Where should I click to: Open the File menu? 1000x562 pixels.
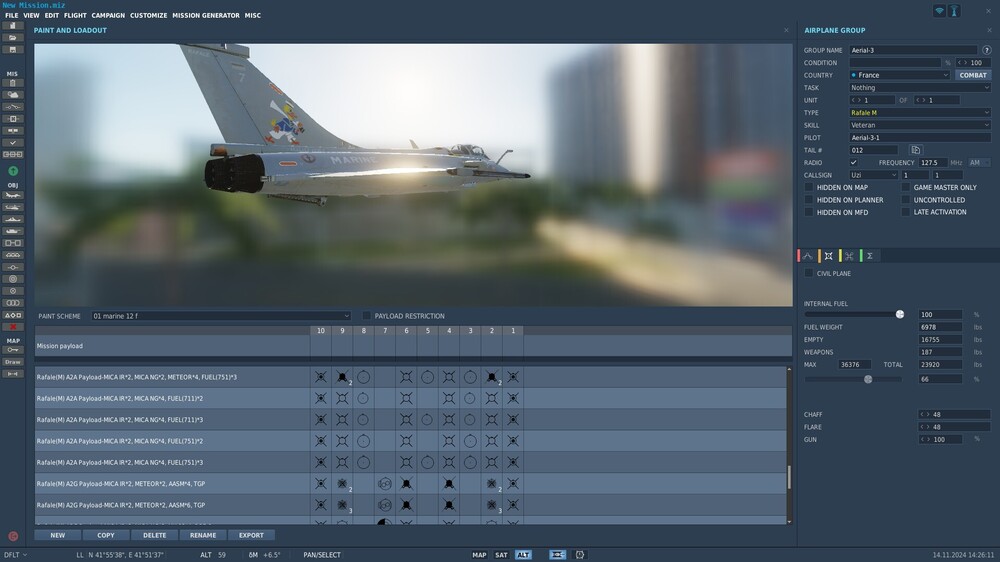11,15
